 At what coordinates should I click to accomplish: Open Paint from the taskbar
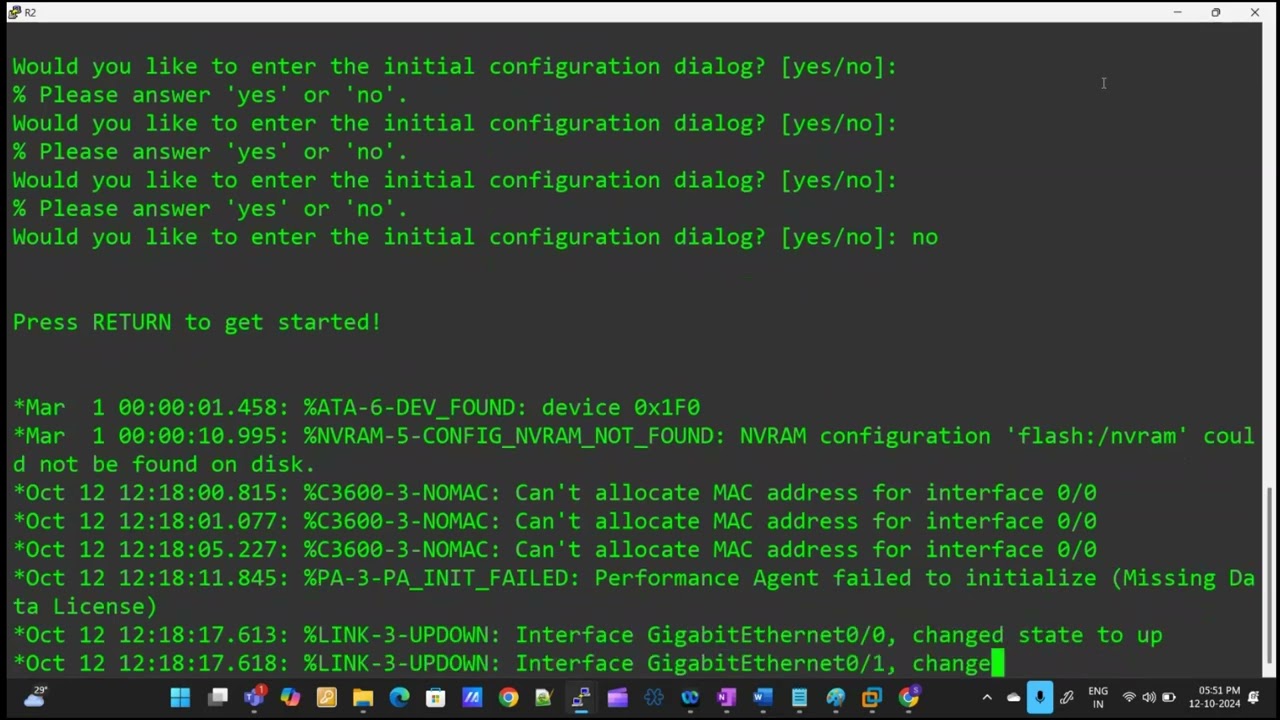point(835,698)
